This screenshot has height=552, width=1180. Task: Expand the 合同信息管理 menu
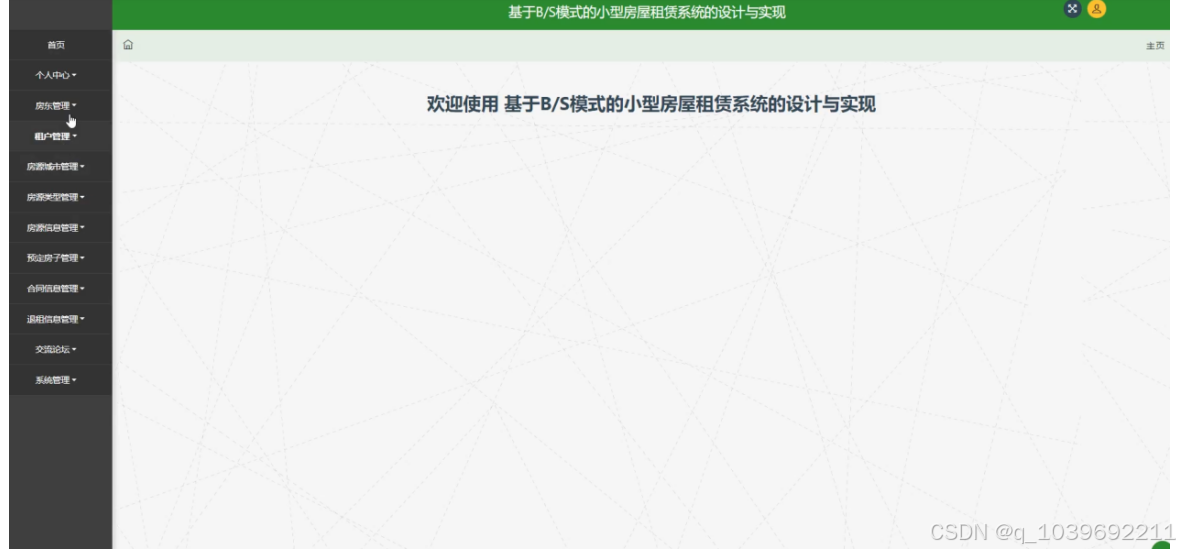[56, 289]
